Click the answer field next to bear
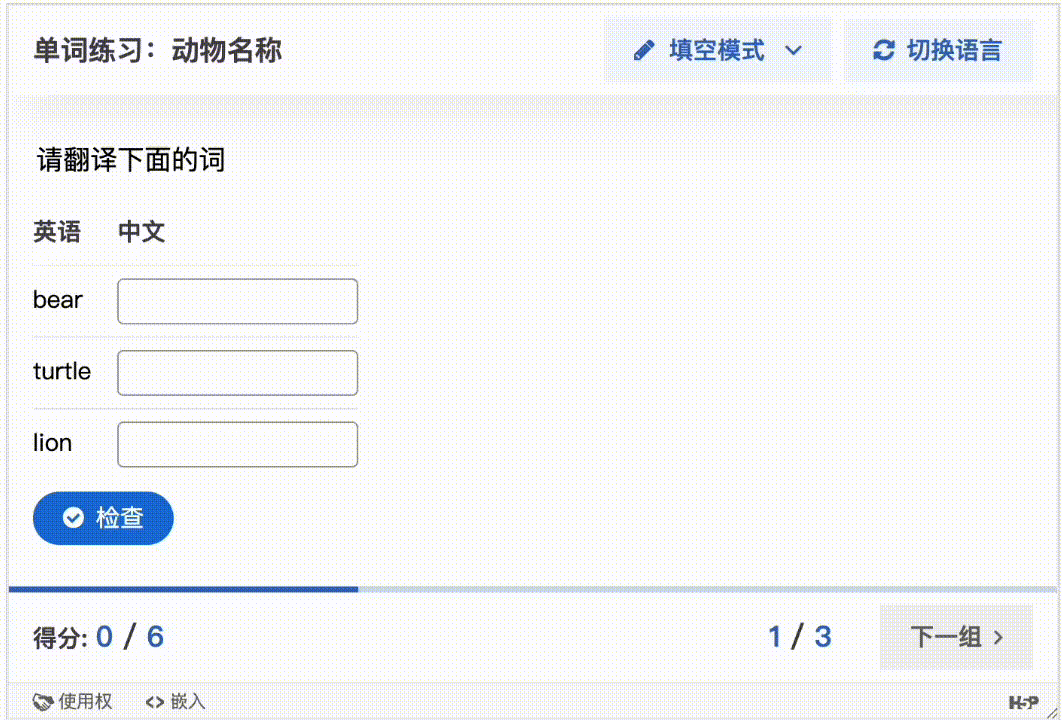 click(237, 300)
